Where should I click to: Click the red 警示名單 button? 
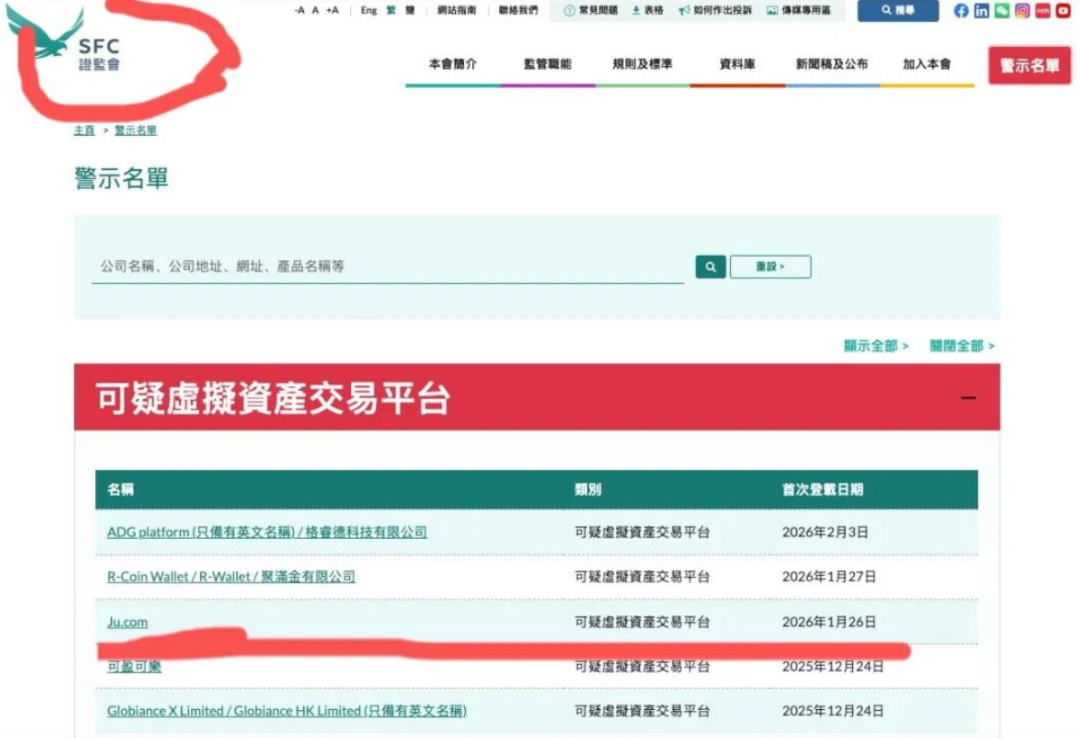click(x=1030, y=65)
